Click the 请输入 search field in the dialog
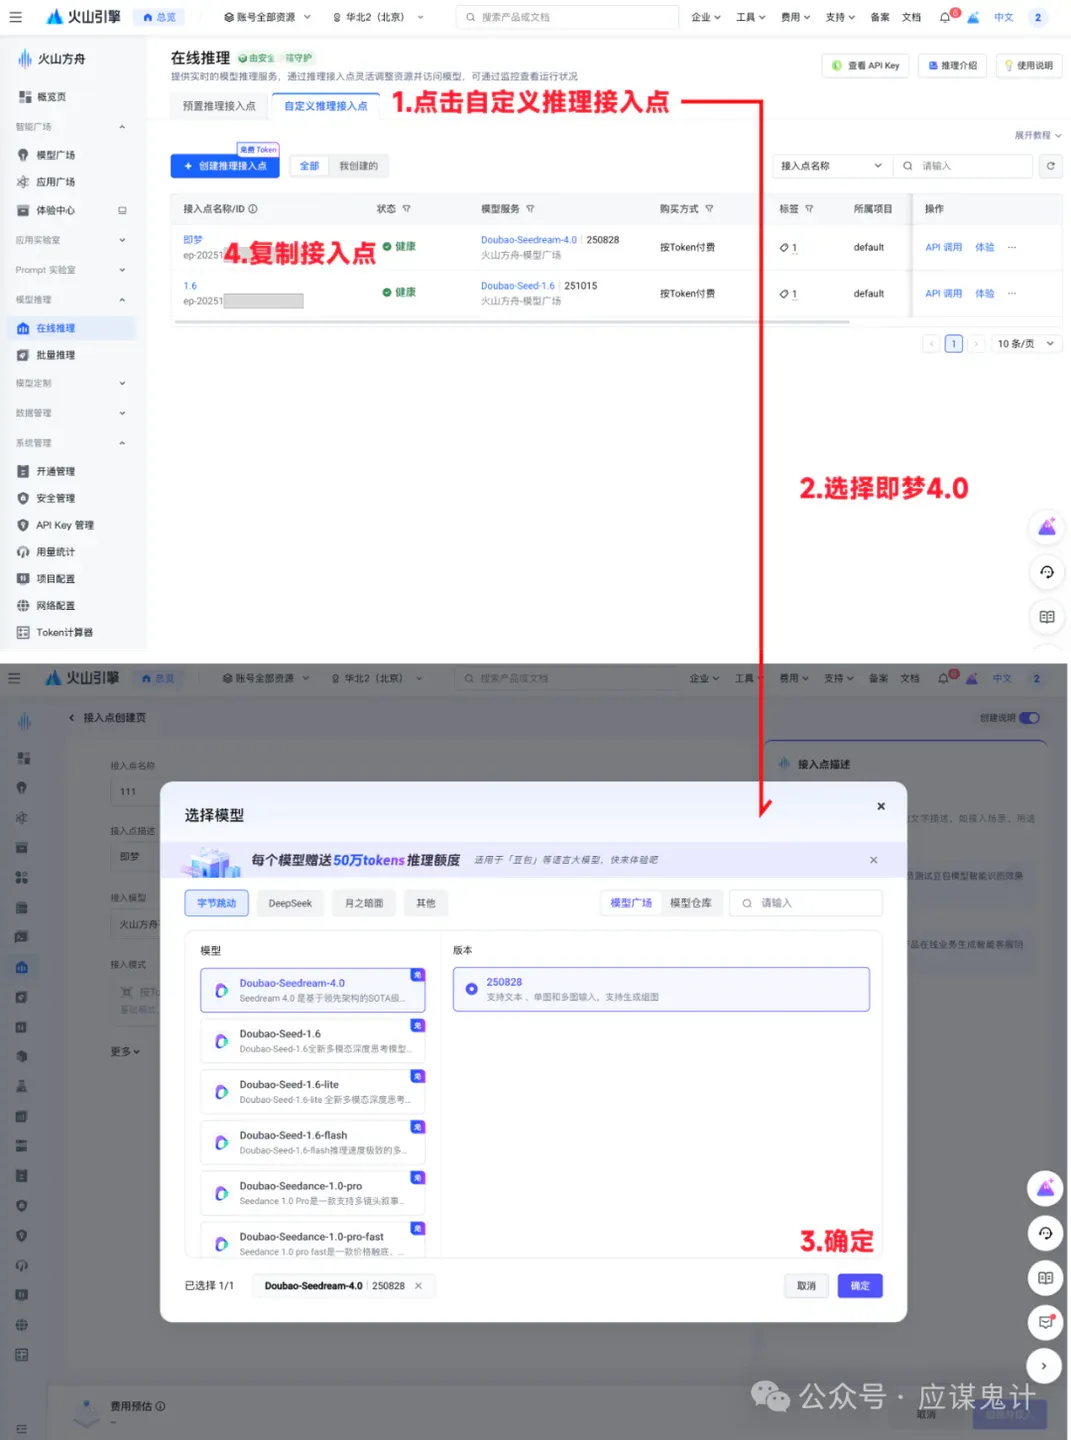The width and height of the screenshot is (1071, 1440). click(806, 903)
